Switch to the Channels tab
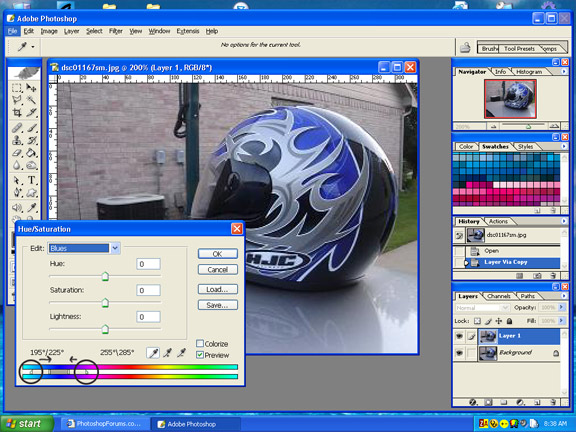 tap(498, 296)
